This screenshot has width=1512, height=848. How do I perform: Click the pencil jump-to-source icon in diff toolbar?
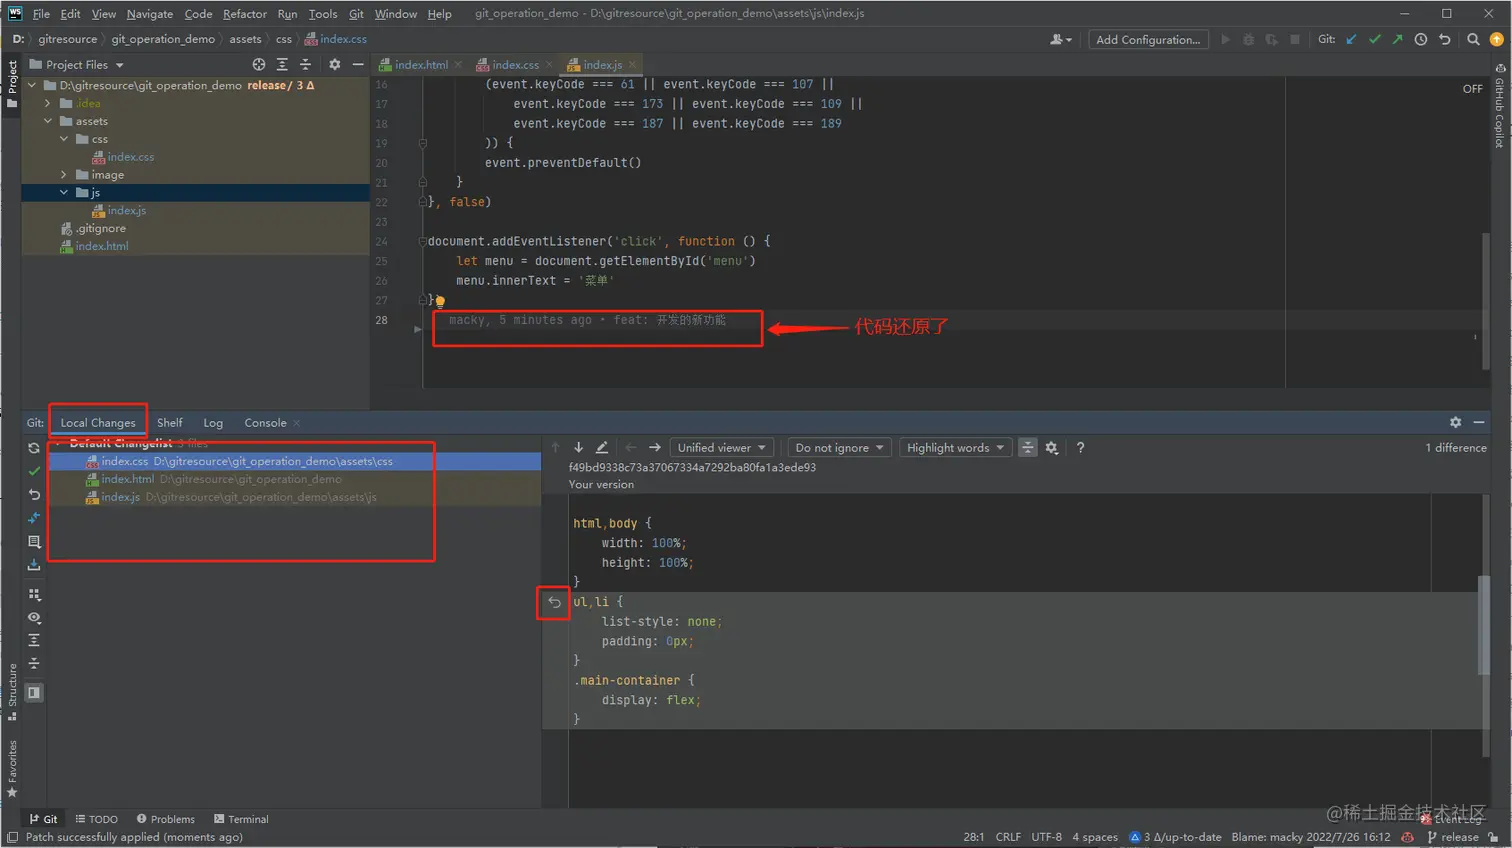602,448
